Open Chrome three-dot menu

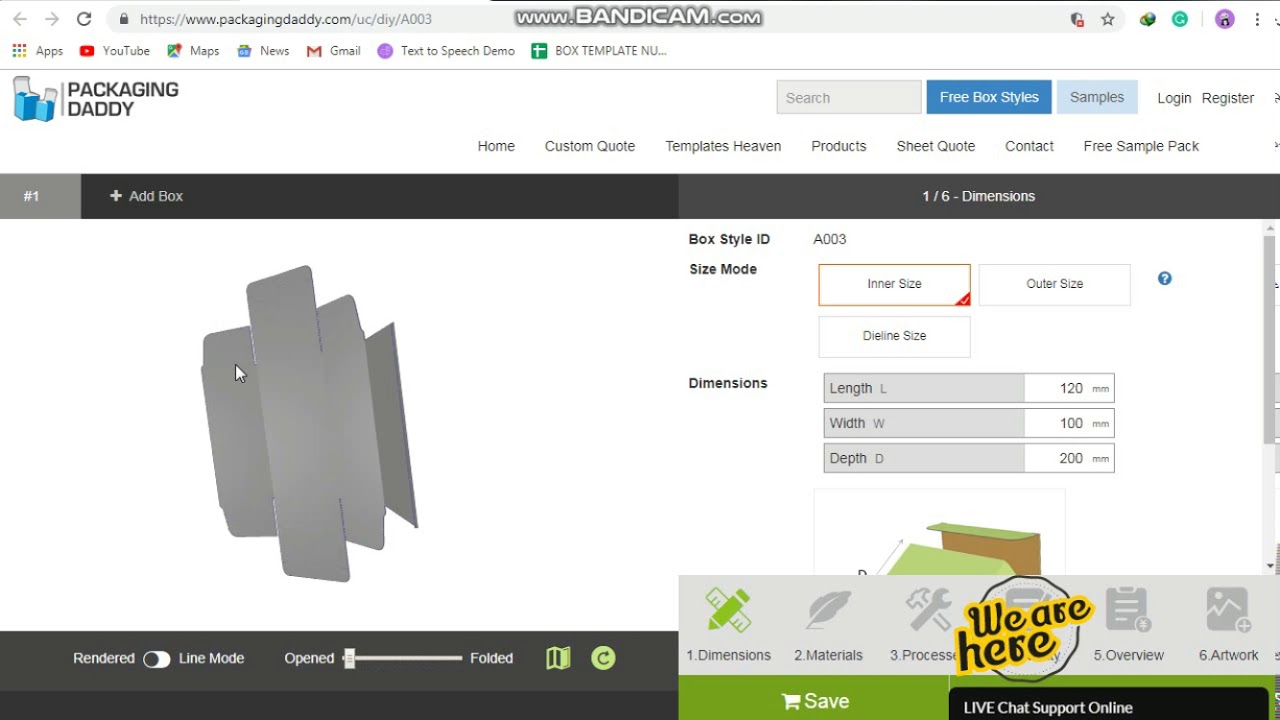[x=1257, y=19]
